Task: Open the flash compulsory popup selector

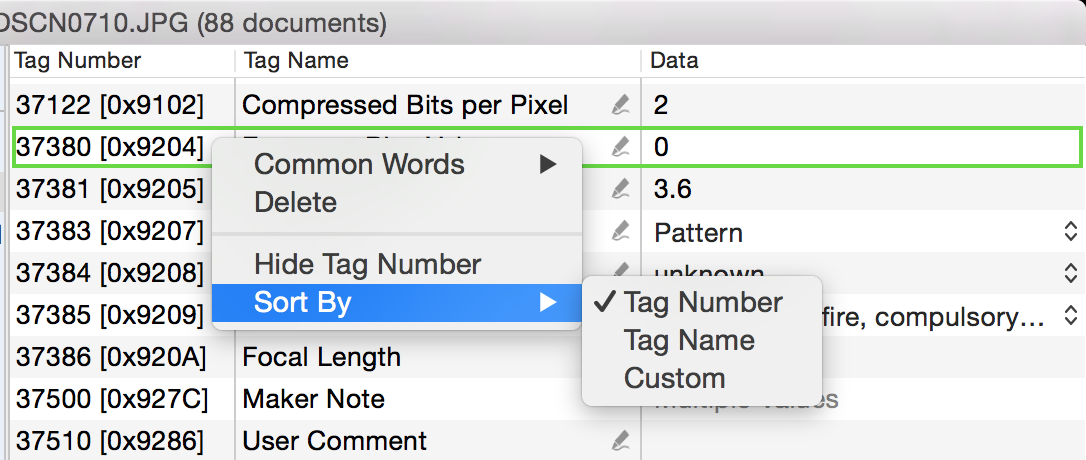Action: coord(1071,317)
